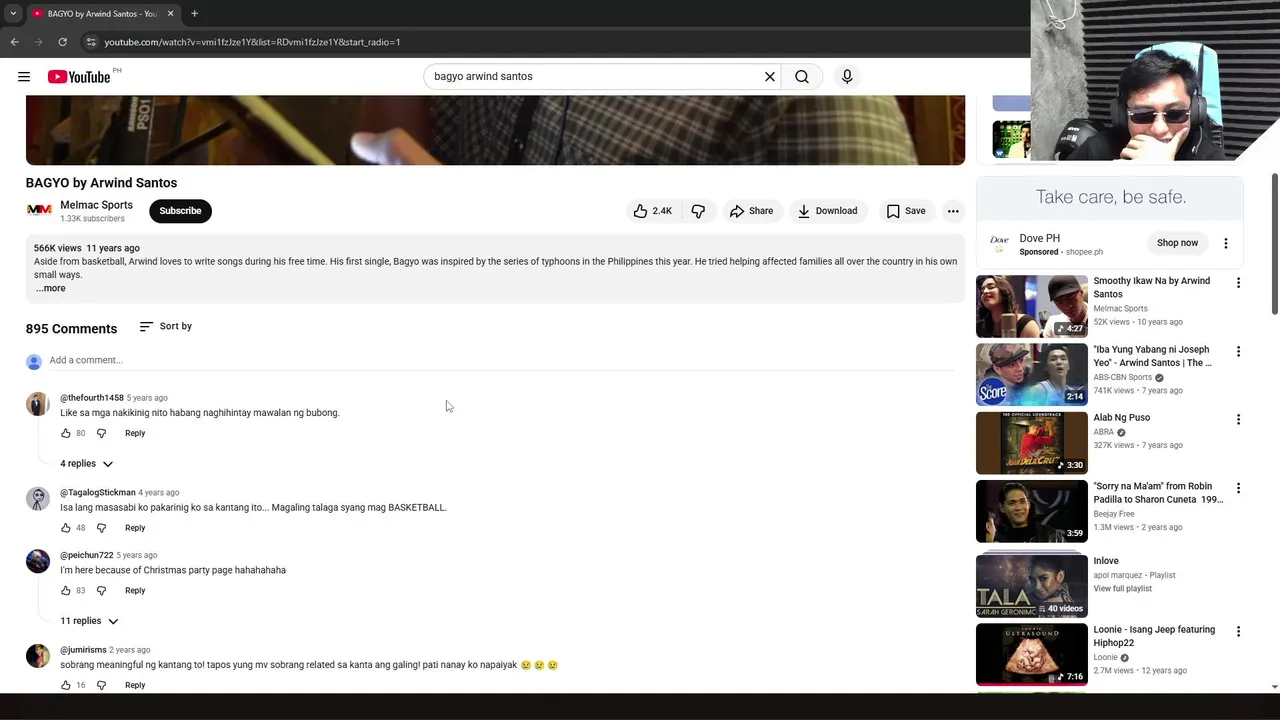Open the Inlove playlist thumbnail

coord(1031,586)
